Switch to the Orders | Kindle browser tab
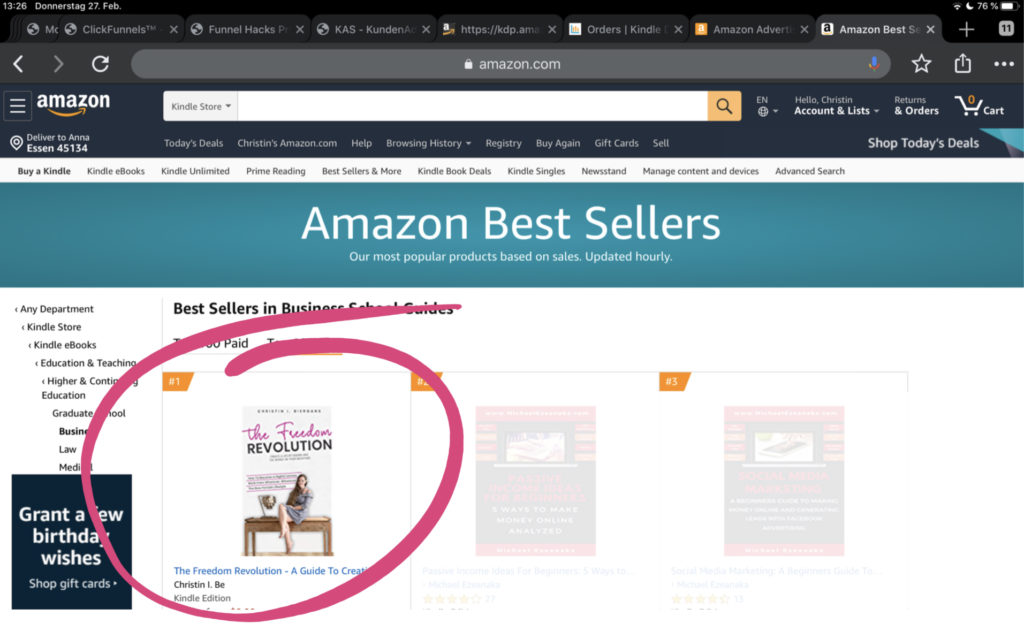This screenshot has height=631, width=1024. (624, 29)
